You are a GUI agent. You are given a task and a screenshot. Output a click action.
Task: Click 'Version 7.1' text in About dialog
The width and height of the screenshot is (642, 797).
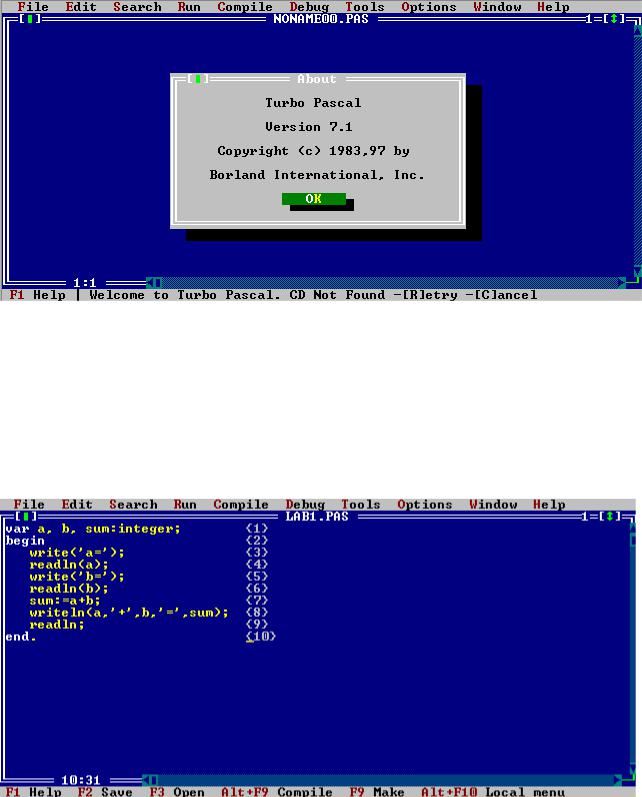click(309, 127)
